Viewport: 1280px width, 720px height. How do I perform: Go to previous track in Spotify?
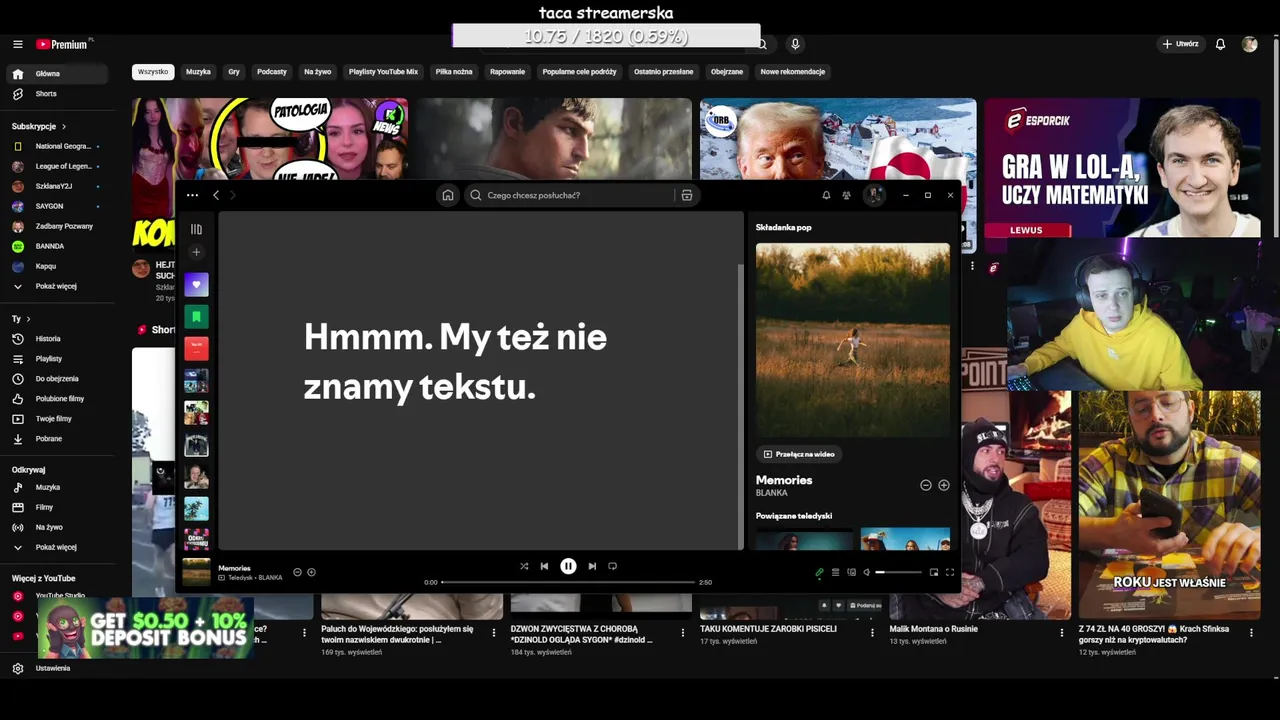coord(544,566)
